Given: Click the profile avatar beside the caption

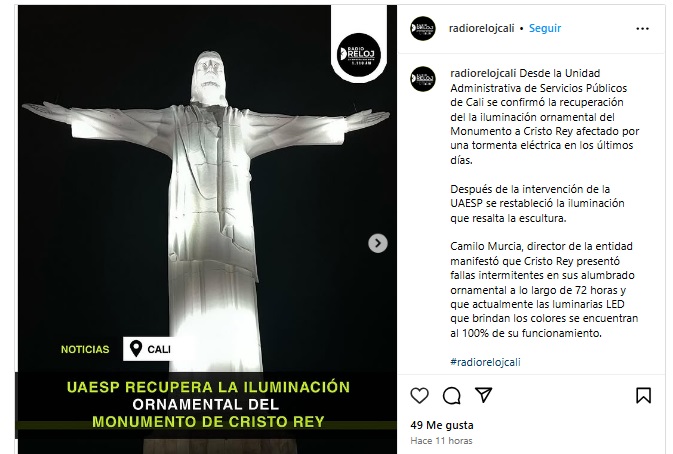Looking at the screenshot, I should 423,79.
